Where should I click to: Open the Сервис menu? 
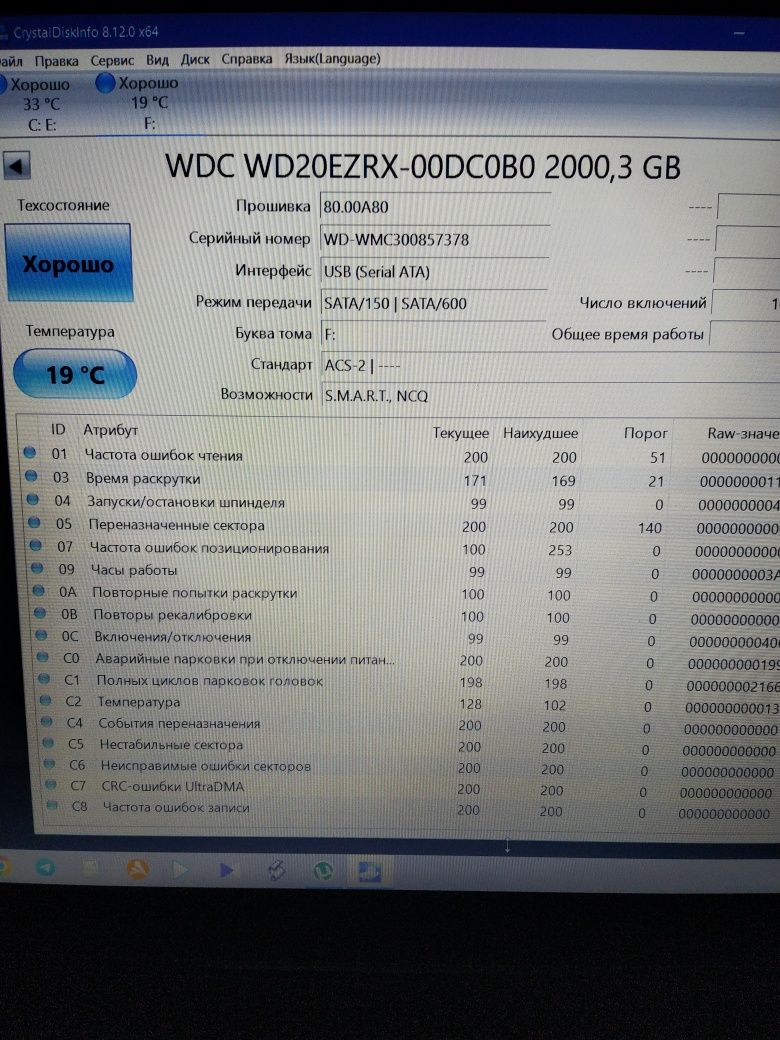coord(112,60)
